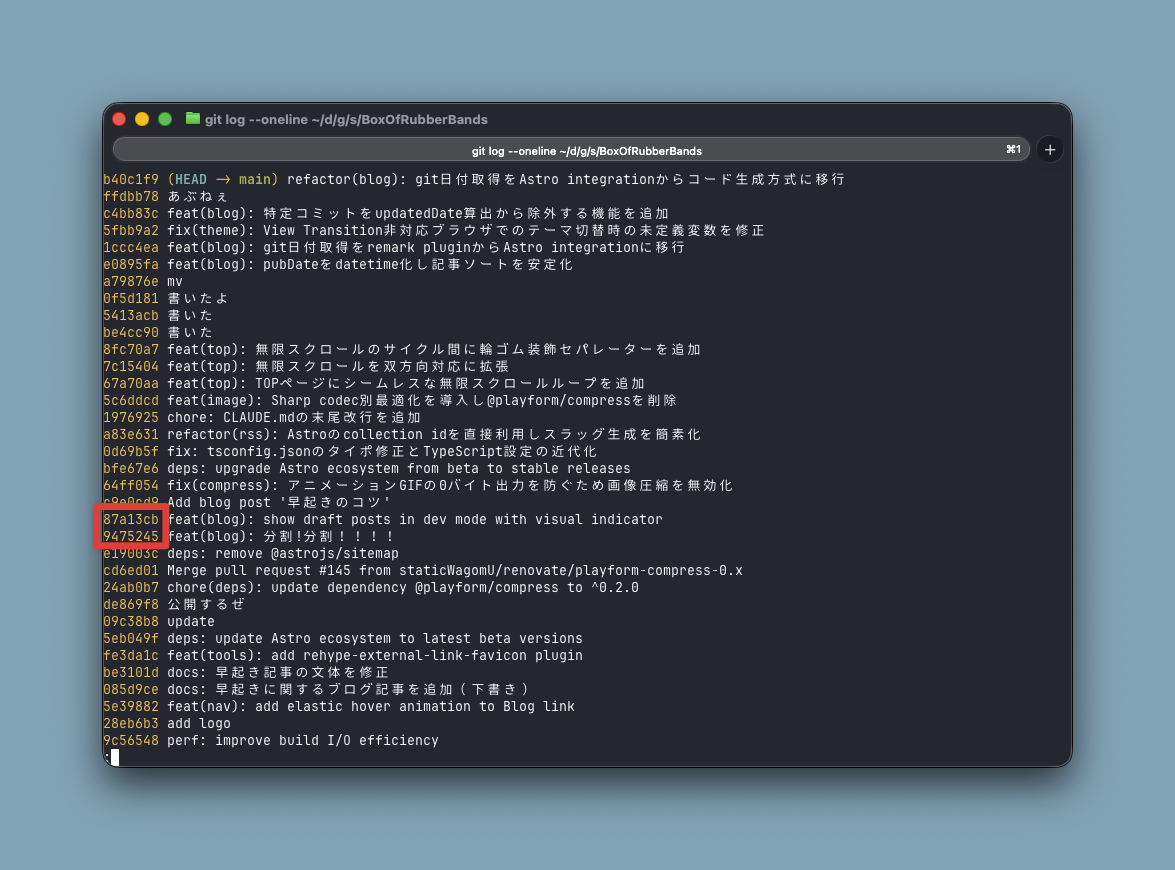The height and width of the screenshot is (870, 1175).
Task: Click the 'deps: remove @astrojs/sitemap' commit text
Action: coord(282,553)
